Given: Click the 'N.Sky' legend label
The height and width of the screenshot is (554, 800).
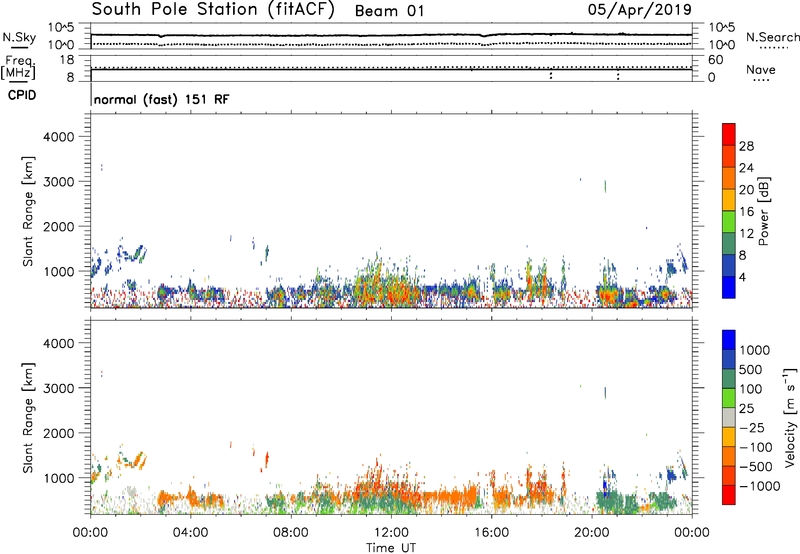Looking at the screenshot, I should 19,37.
